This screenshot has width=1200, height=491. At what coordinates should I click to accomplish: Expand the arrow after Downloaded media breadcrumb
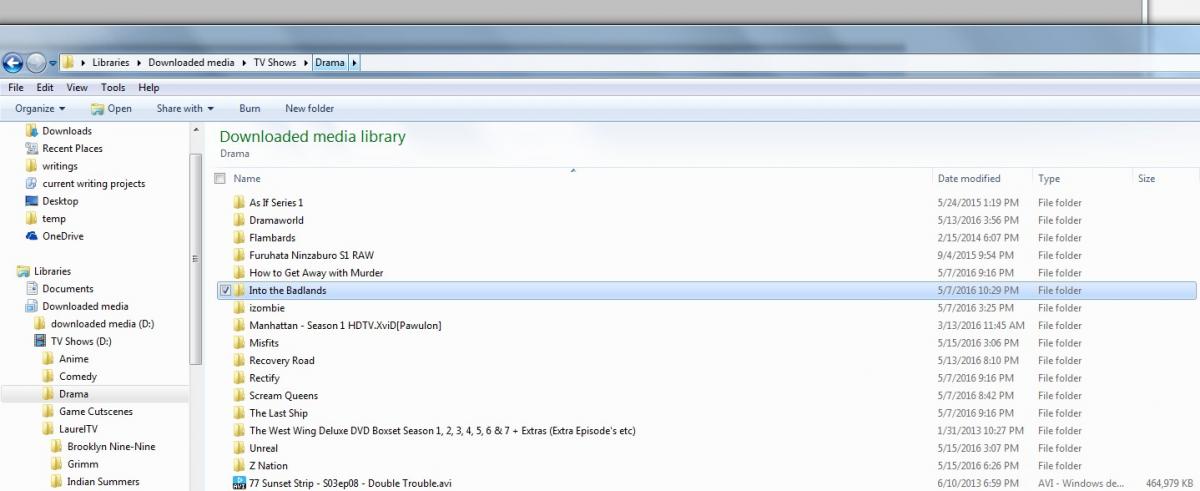[x=244, y=62]
